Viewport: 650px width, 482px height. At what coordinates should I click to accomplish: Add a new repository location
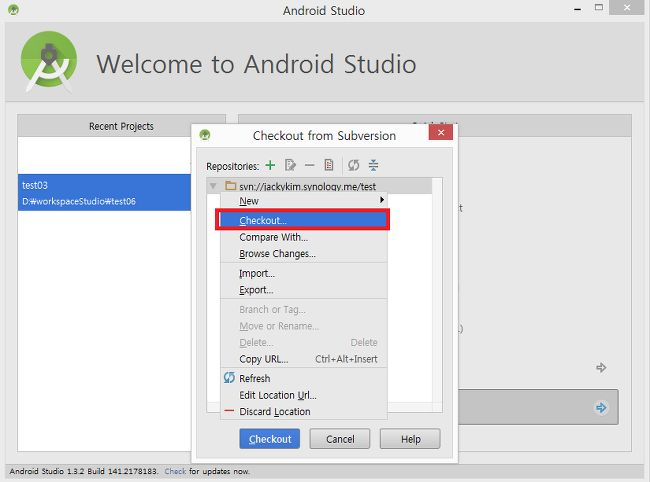click(x=270, y=165)
